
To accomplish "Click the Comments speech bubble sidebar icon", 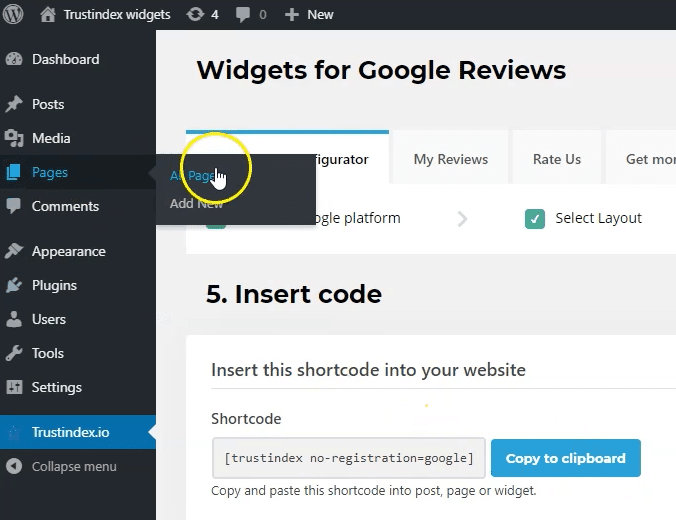I will 13,206.
